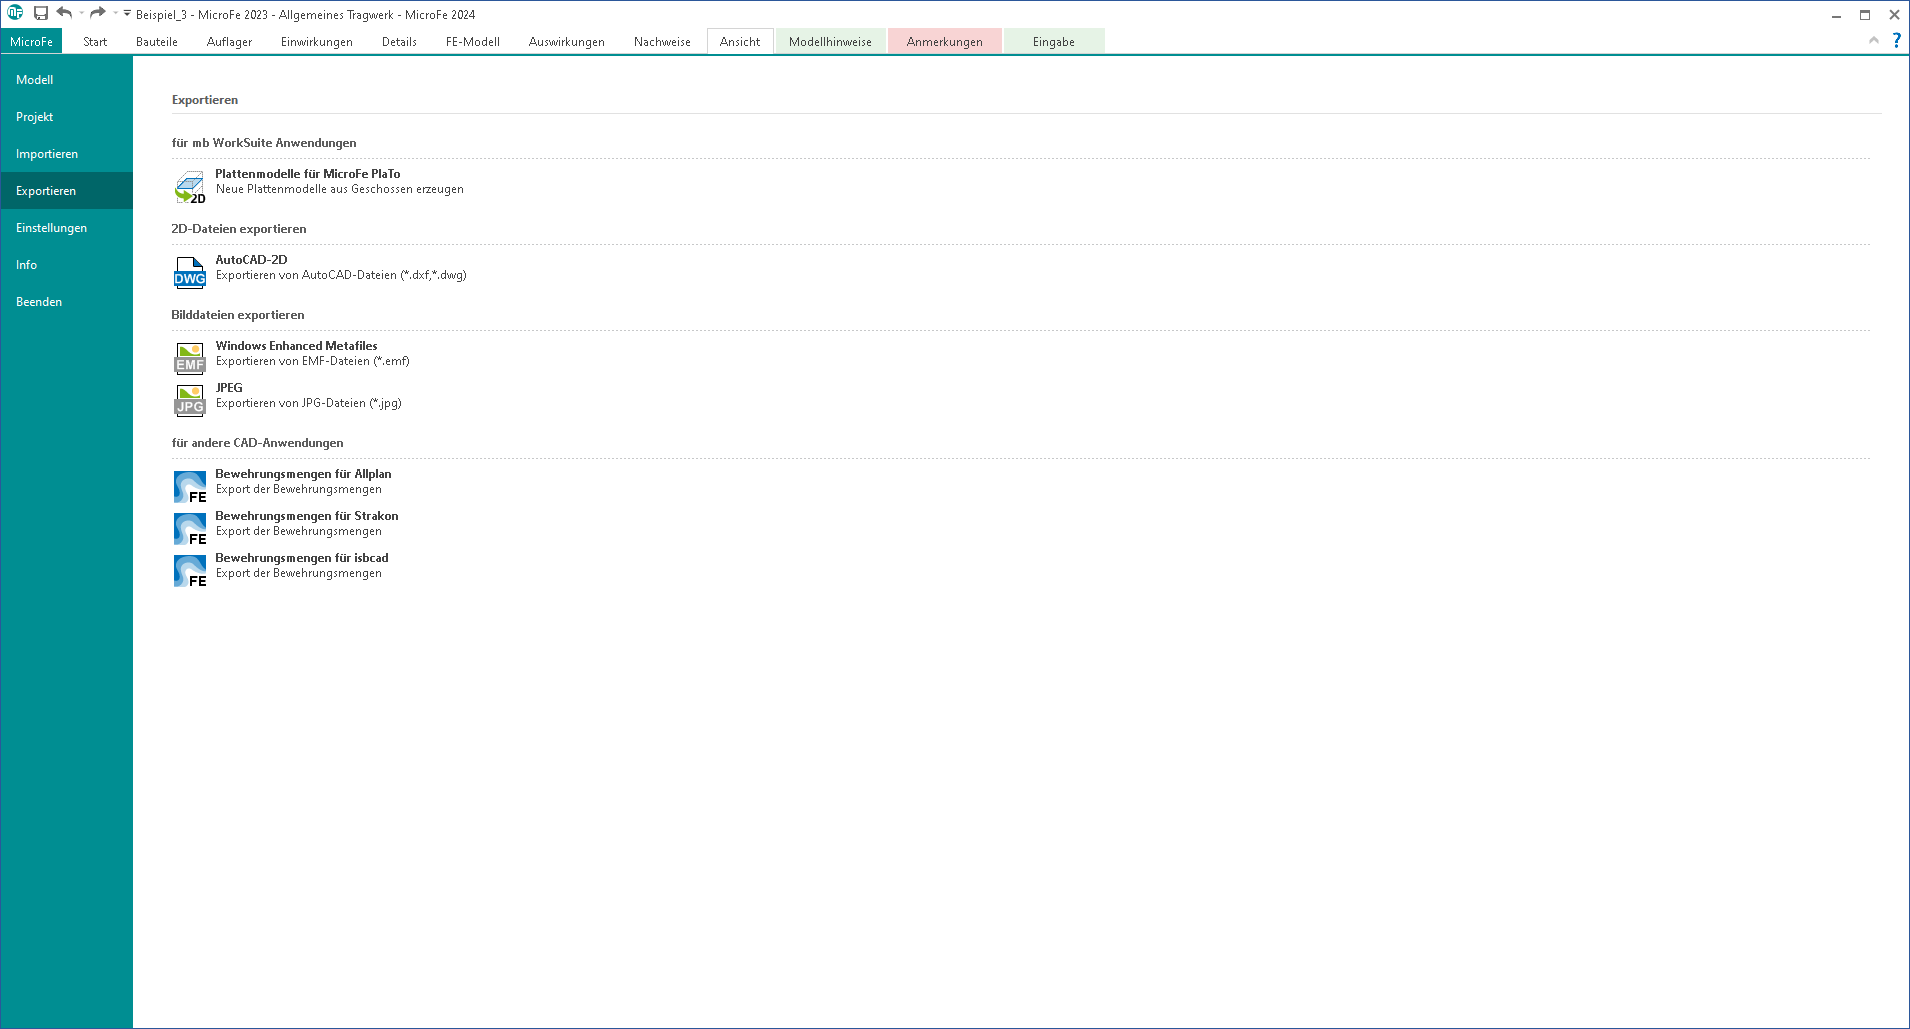Click the Bewehrungsmengen für Strakon FE icon
Viewport: 1910px width, 1029px height.
click(x=190, y=529)
